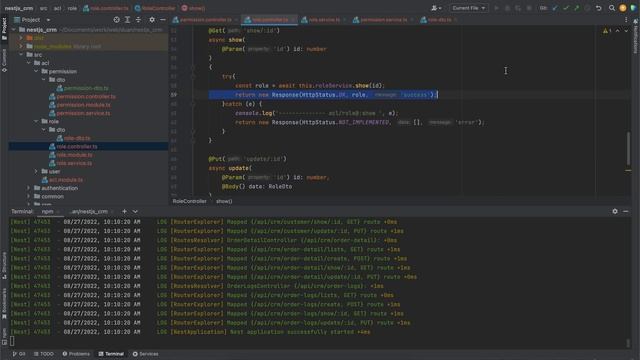This screenshot has width=640, height=360.
Task: Click the Git update project arrow
Action: 555,8
